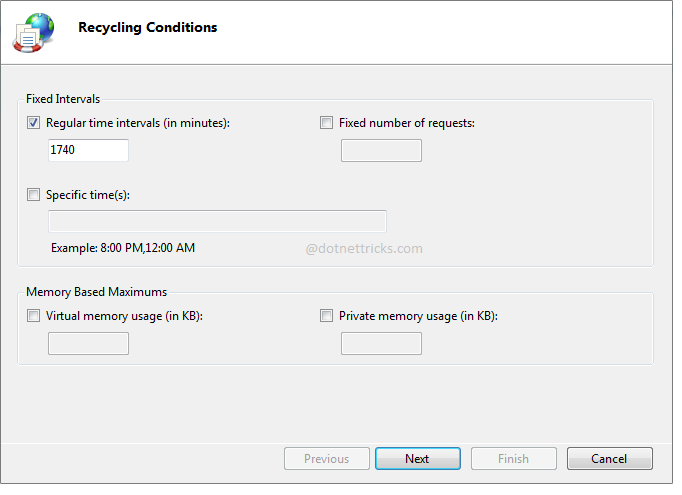This screenshot has height=495, width=682.
Task: Check the Private memory usage option
Action: point(327,316)
